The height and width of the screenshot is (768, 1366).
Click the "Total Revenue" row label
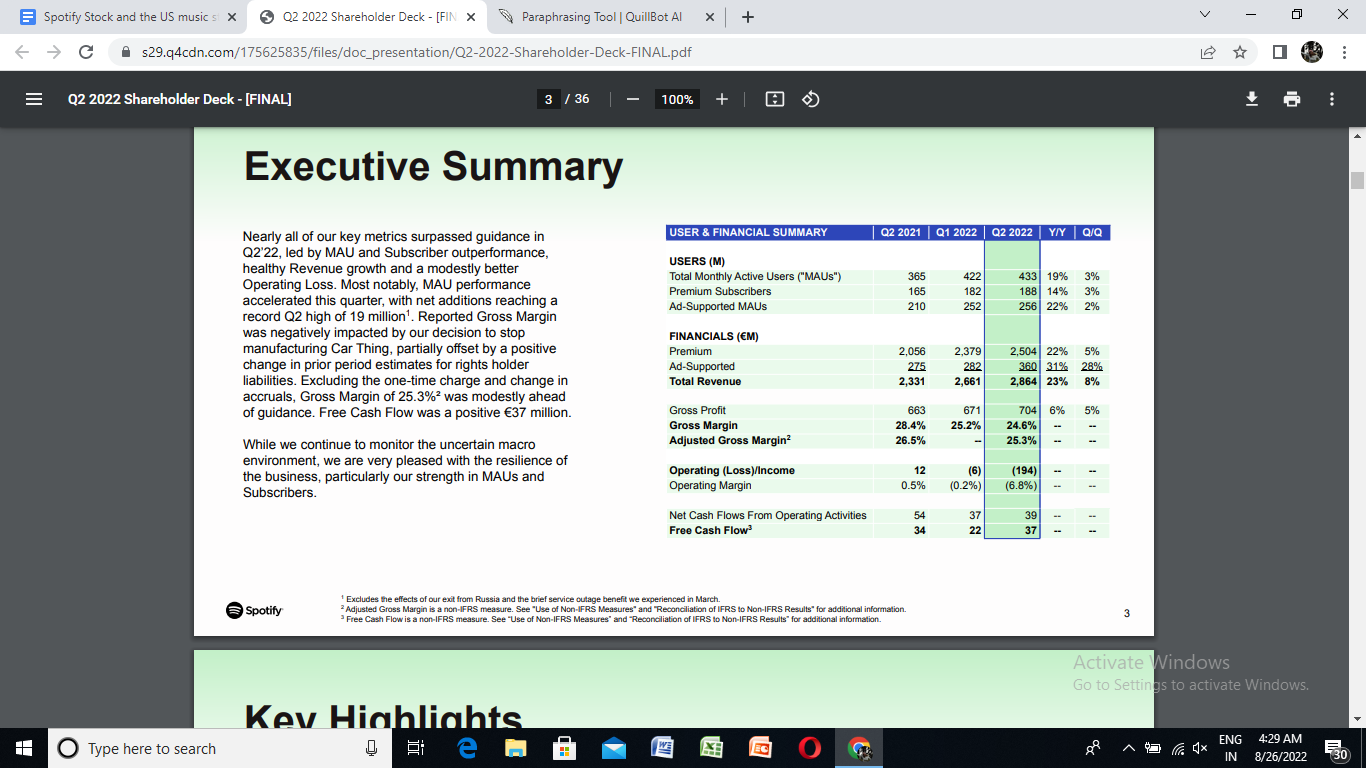tap(705, 381)
